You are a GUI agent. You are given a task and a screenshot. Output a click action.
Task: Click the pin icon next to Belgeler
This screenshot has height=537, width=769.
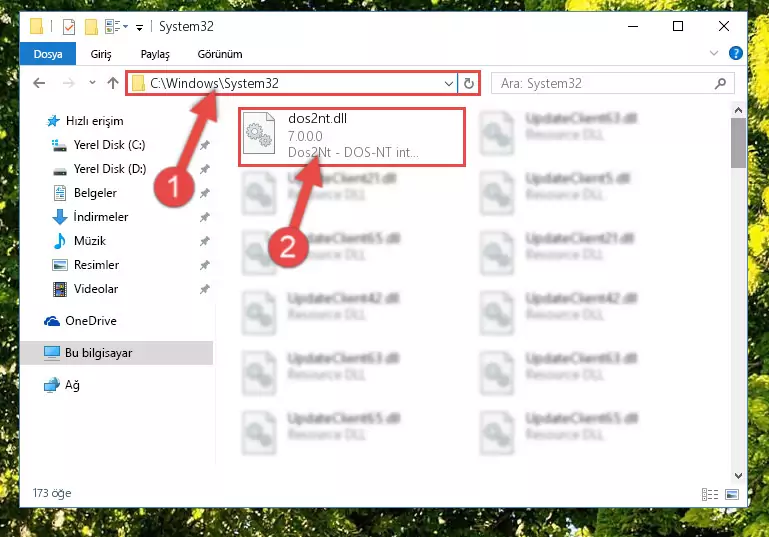tap(205, 193)
